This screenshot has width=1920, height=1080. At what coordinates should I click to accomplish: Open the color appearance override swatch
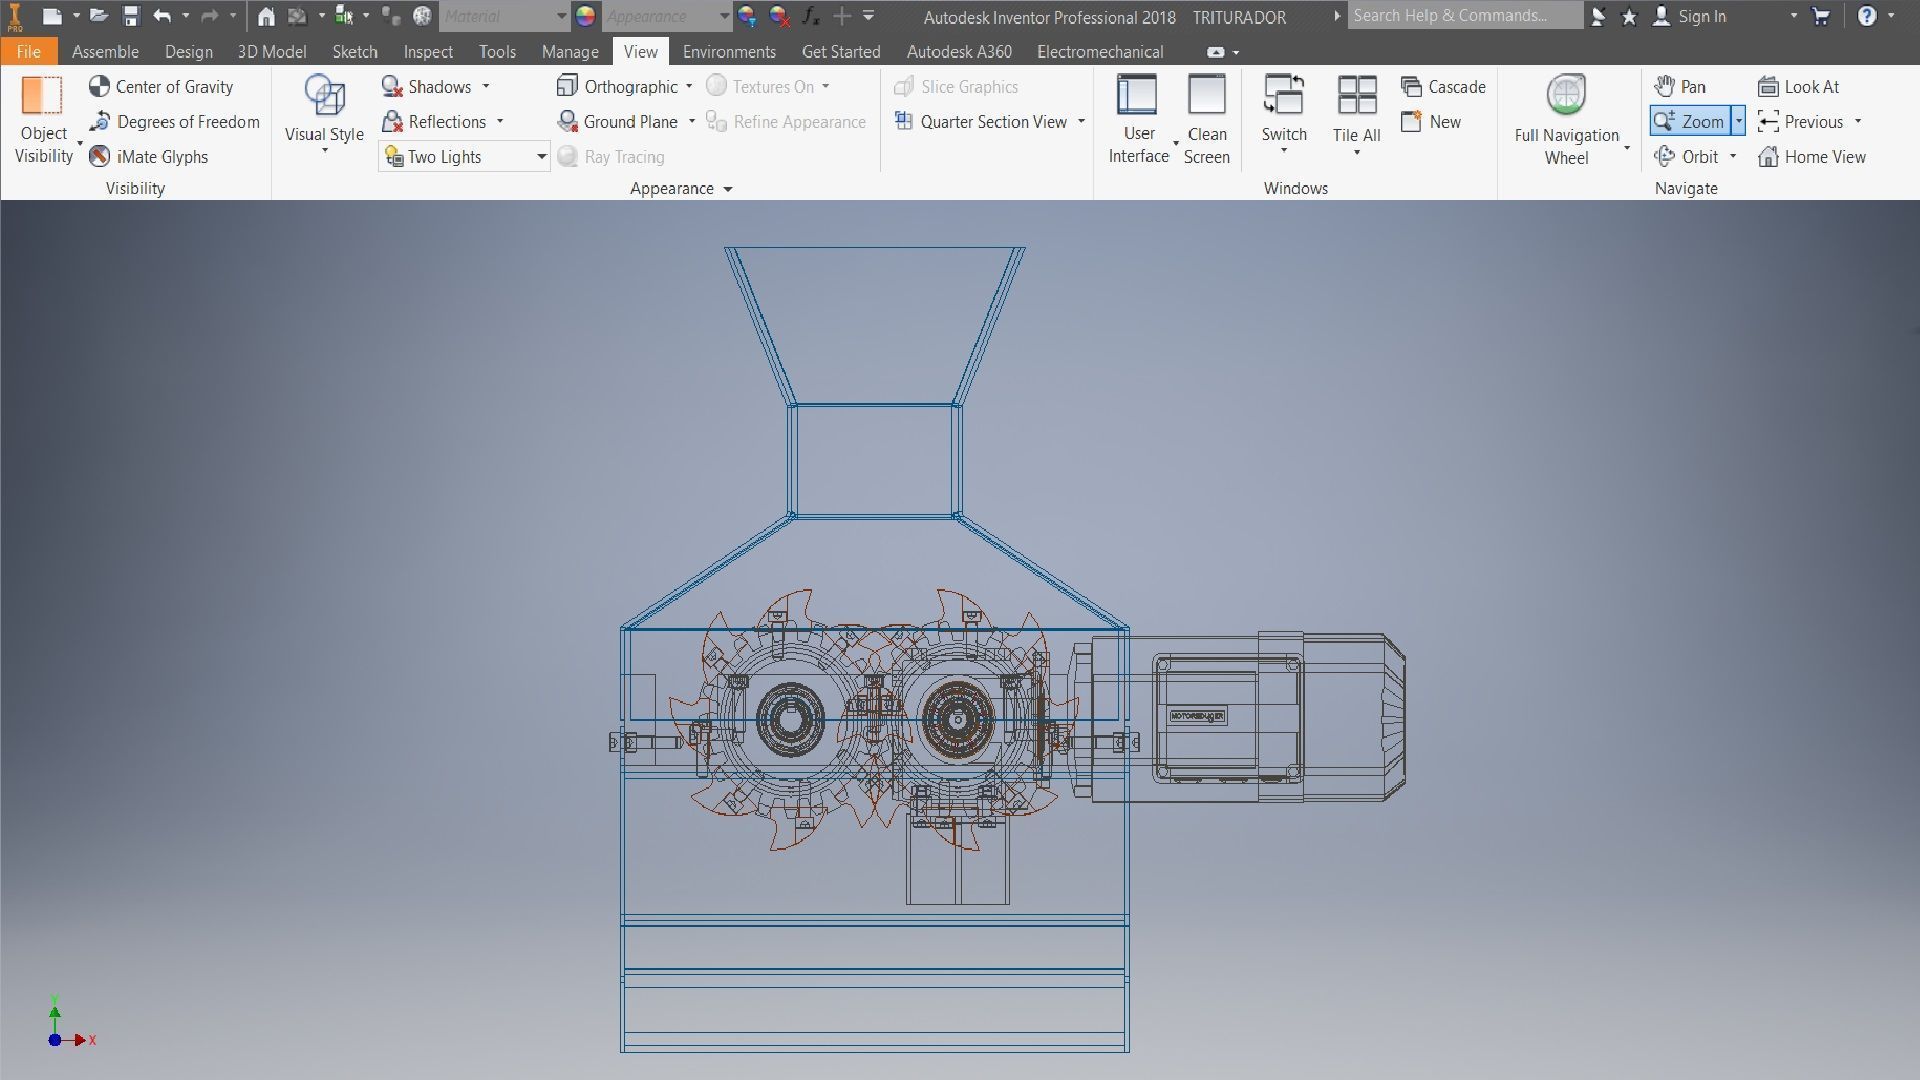pyautogui.click(x=586, y=16)
